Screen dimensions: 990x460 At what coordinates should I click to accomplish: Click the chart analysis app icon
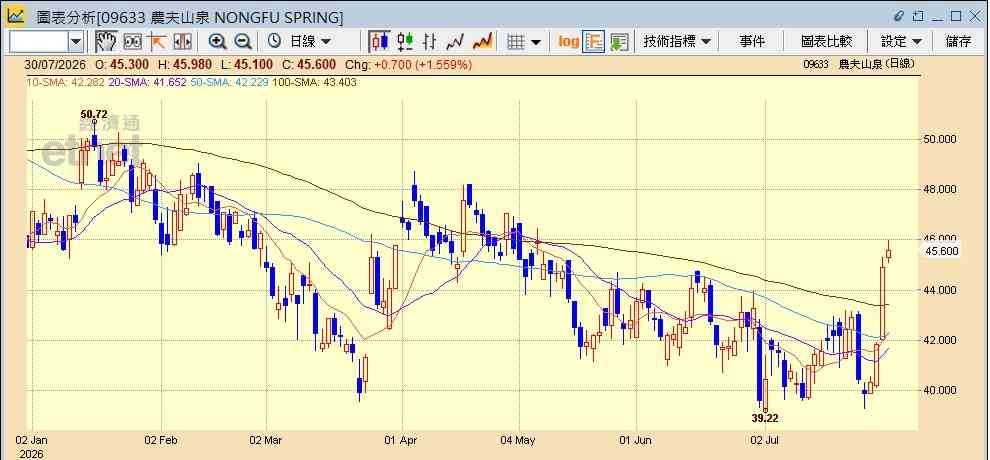click(x=16, y=16)
